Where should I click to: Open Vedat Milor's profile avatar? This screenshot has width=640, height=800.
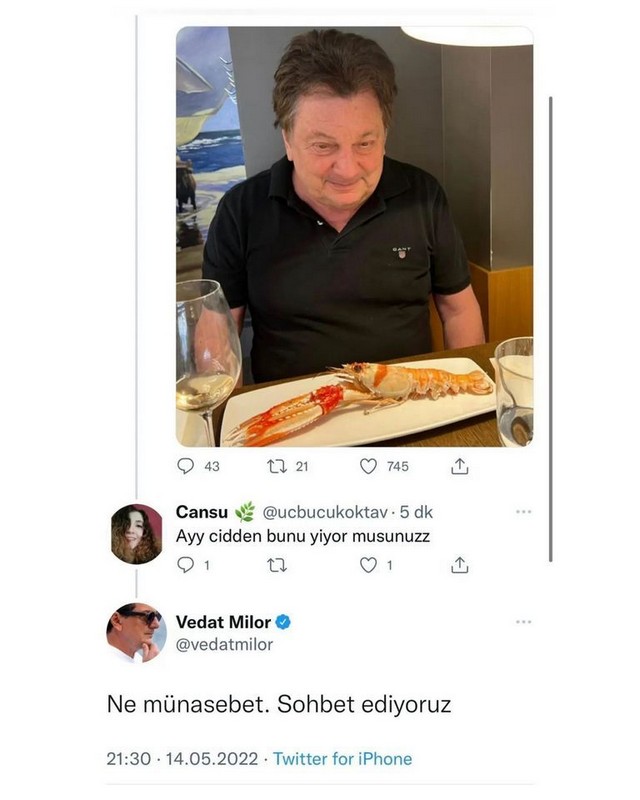tap(136, 633)
